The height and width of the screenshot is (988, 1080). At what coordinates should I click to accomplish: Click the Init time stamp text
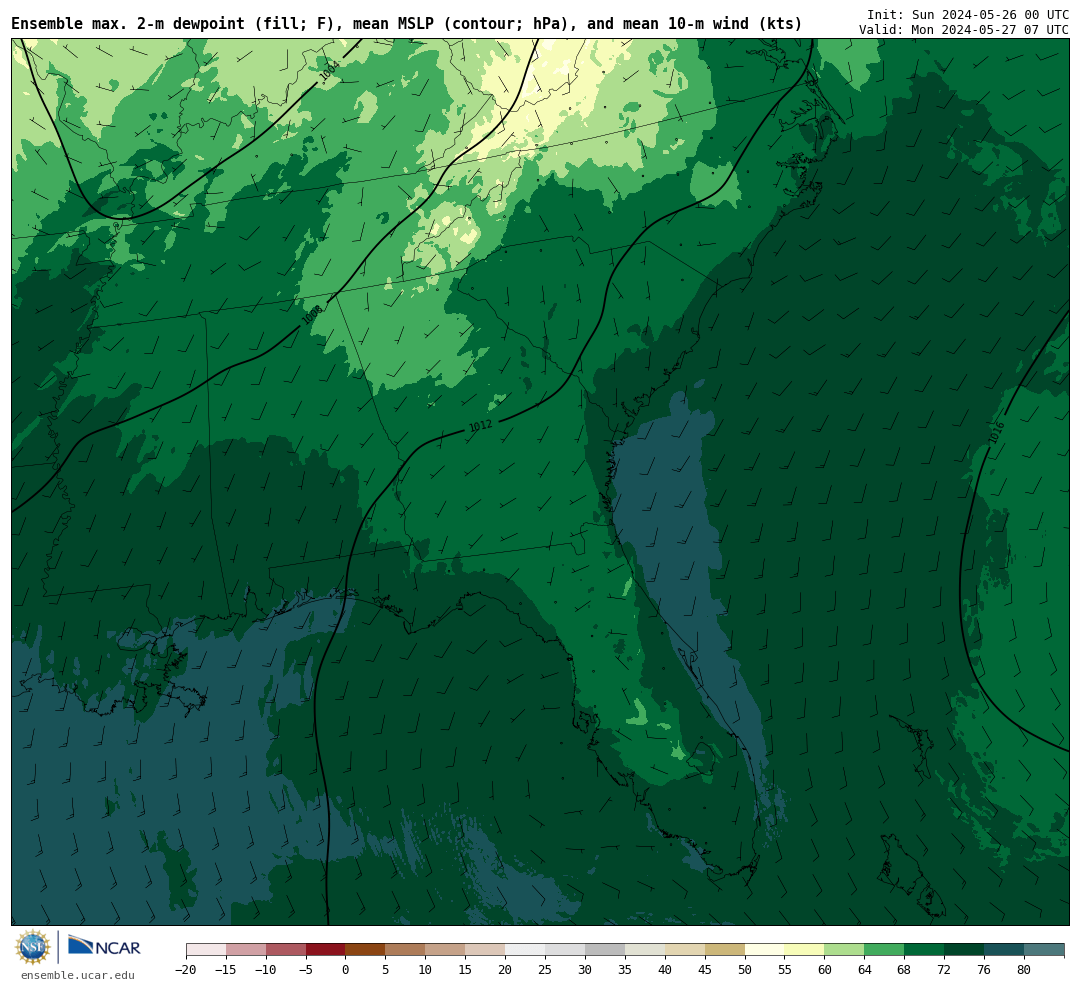(x=968, y=15)
